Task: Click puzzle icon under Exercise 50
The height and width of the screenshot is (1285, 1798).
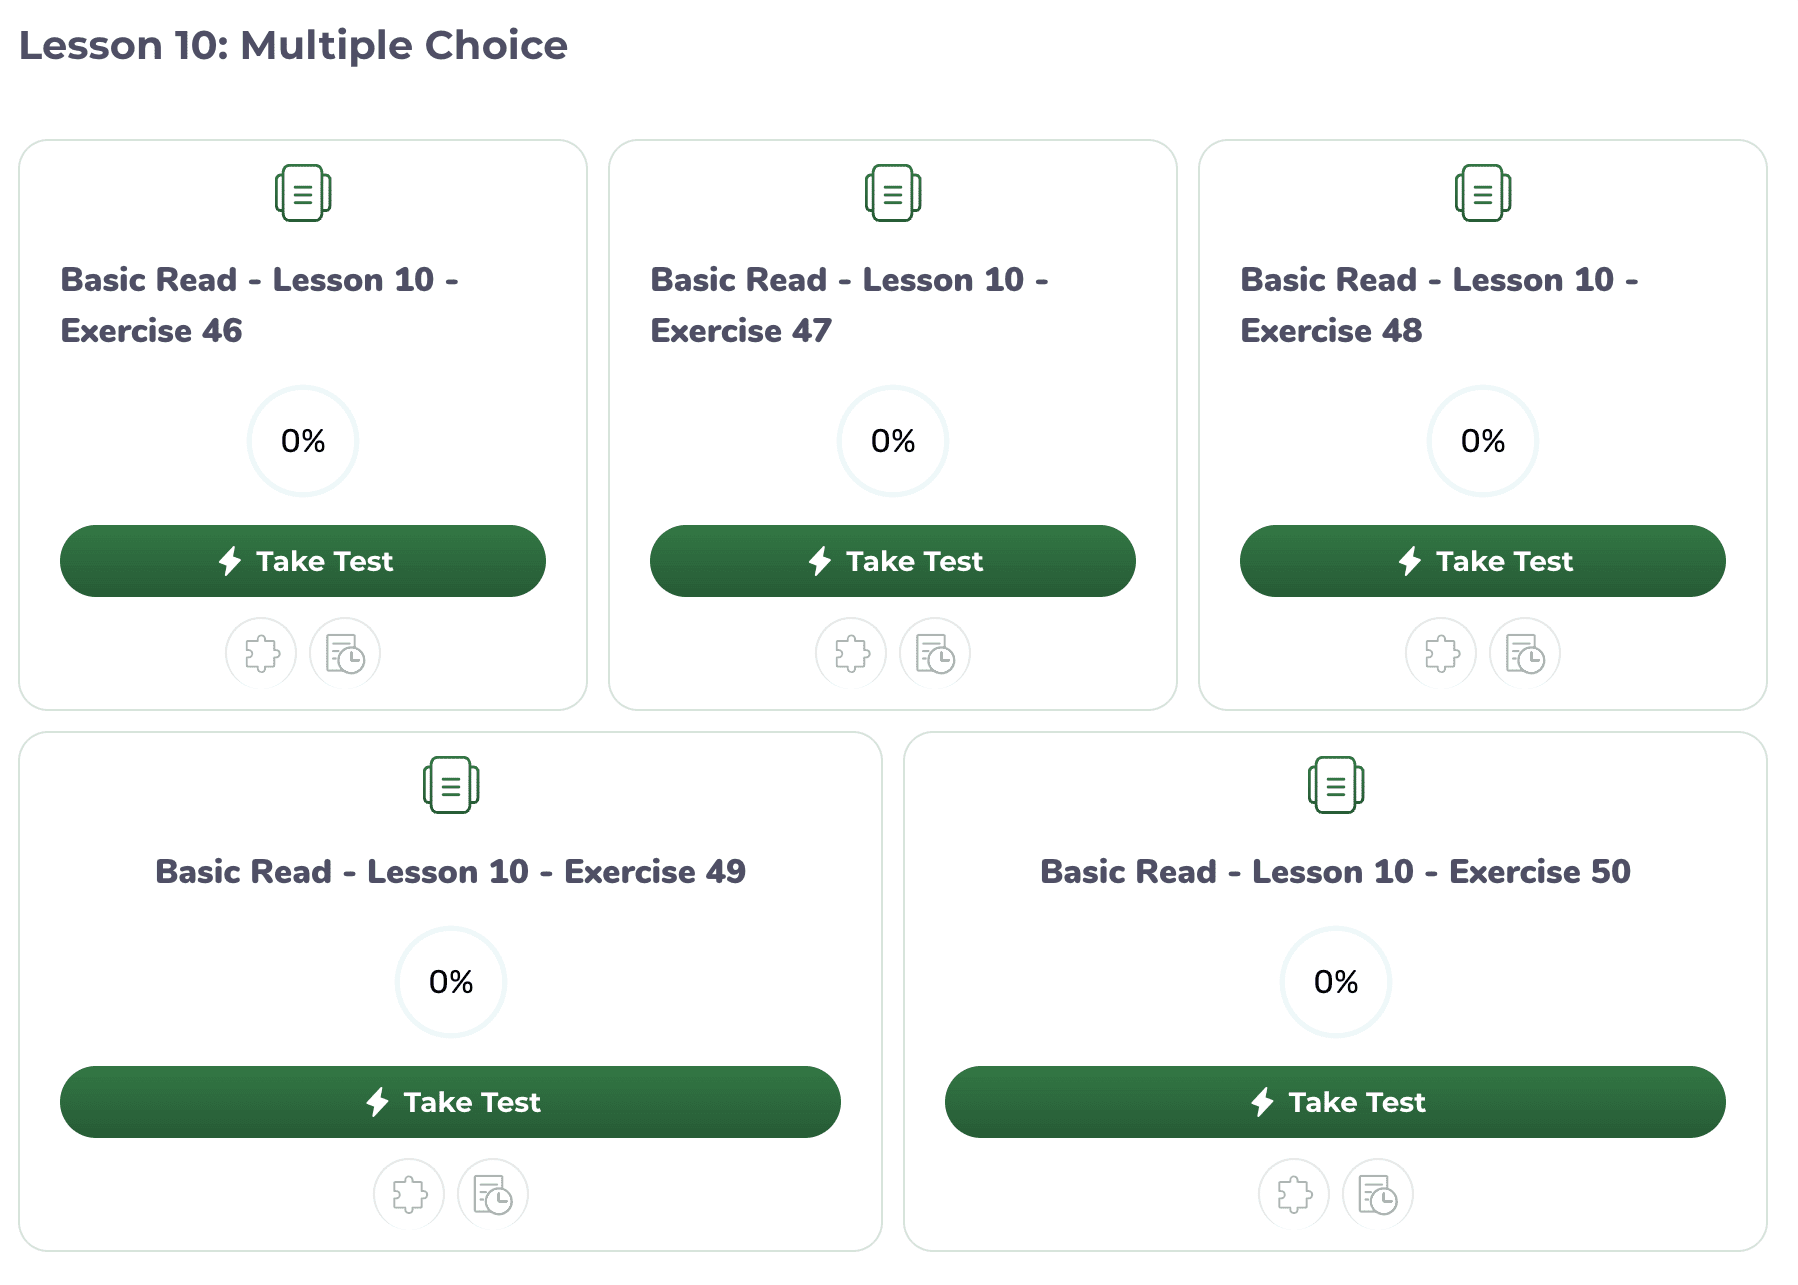Action: coord(1294,1194)
